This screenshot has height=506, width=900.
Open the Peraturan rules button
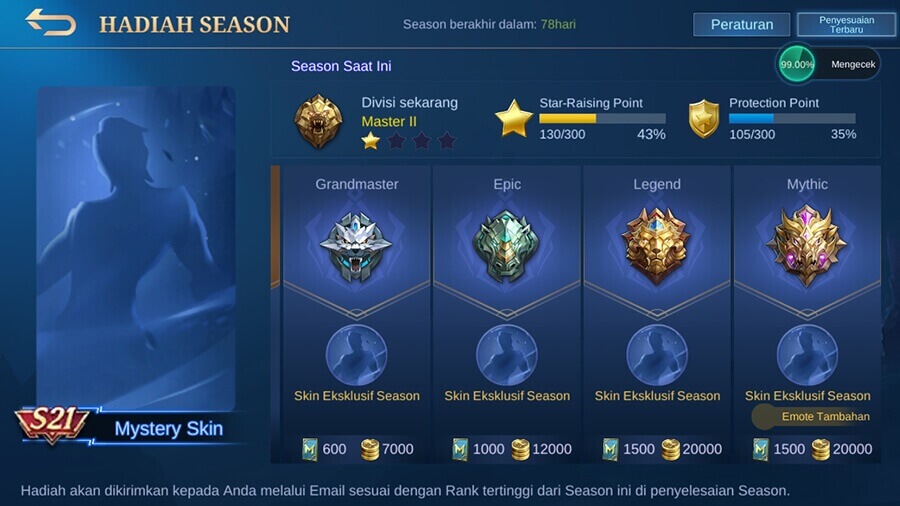coord(742,25)
